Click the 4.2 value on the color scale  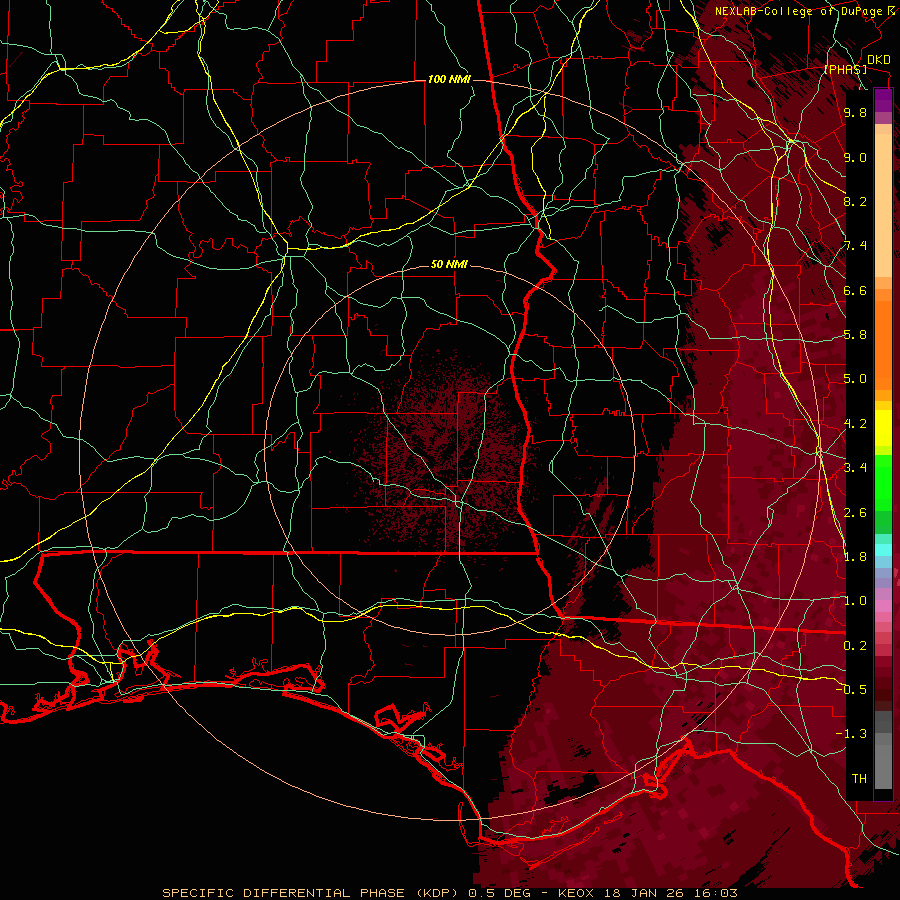click(x=855, y=424)
